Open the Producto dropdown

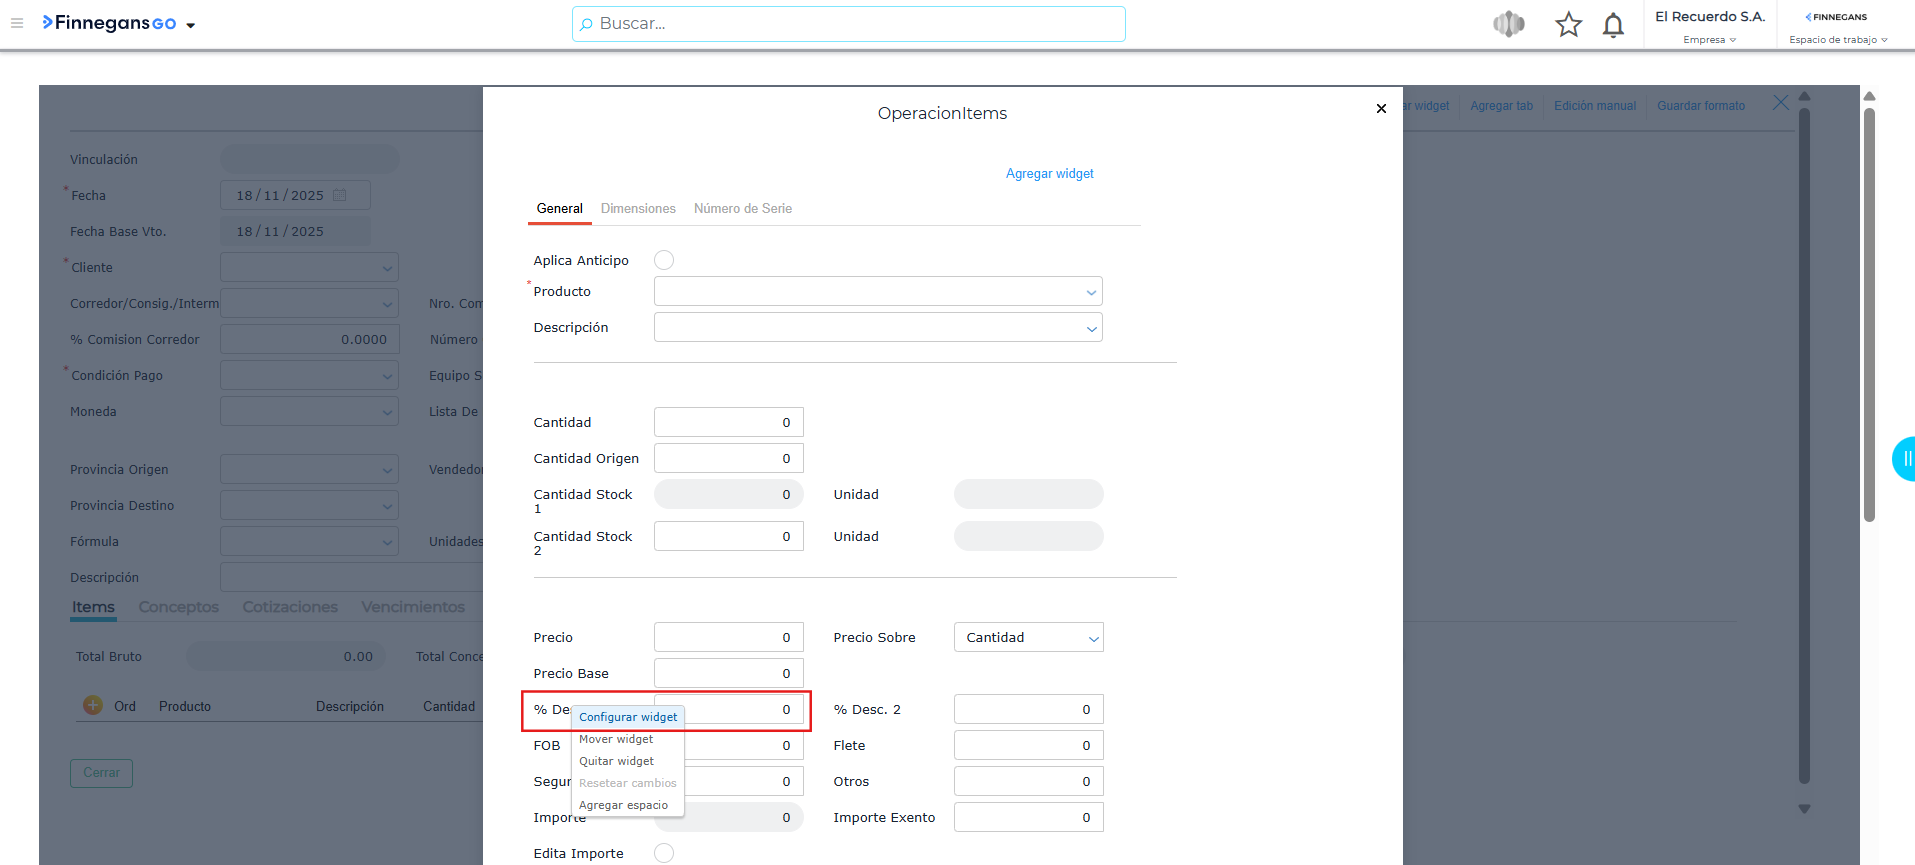point(1091,292)
